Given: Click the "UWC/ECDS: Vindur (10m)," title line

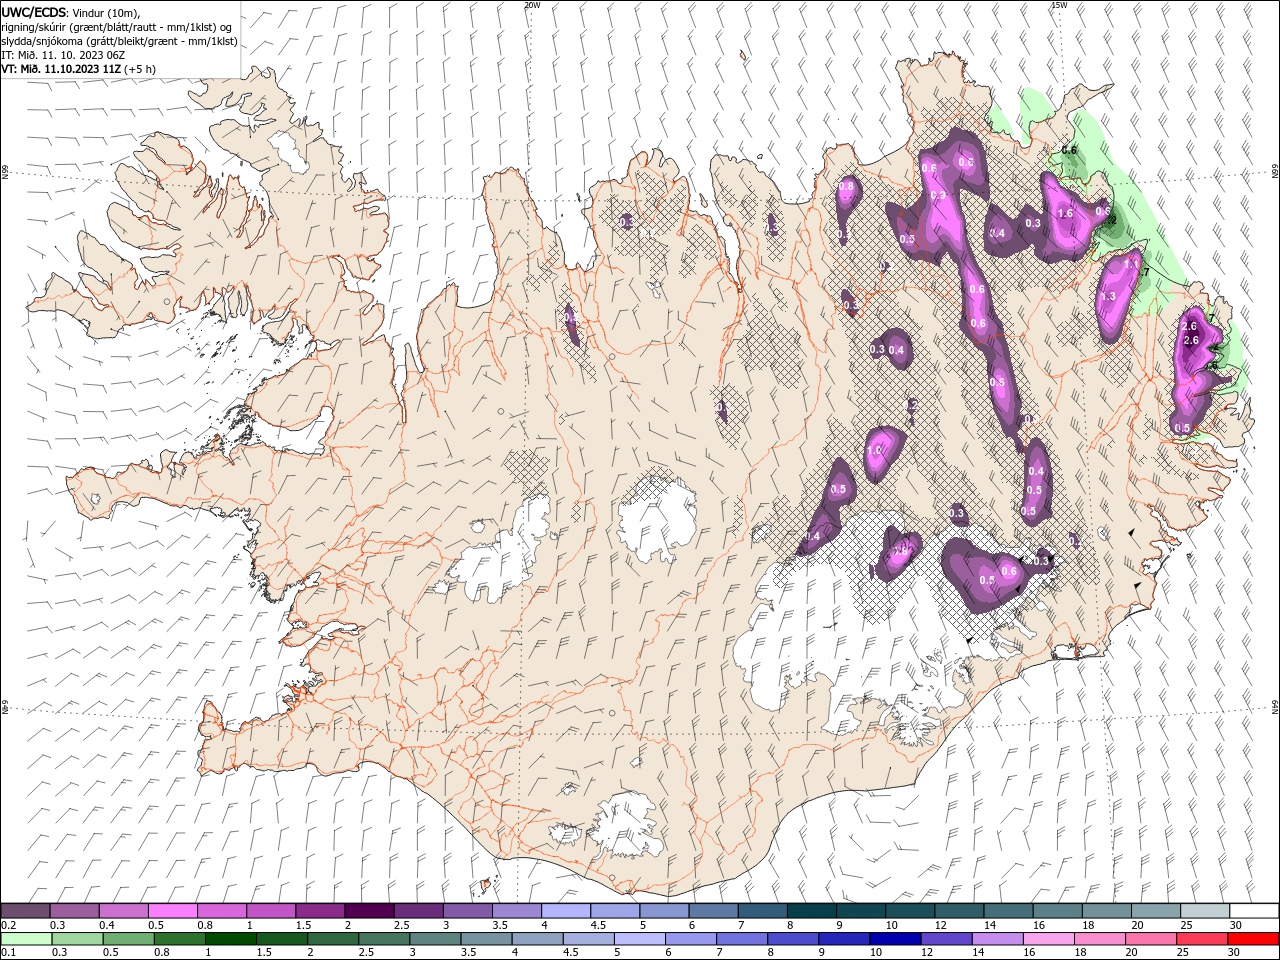Looking at the screenshot, I should point(71,11).
